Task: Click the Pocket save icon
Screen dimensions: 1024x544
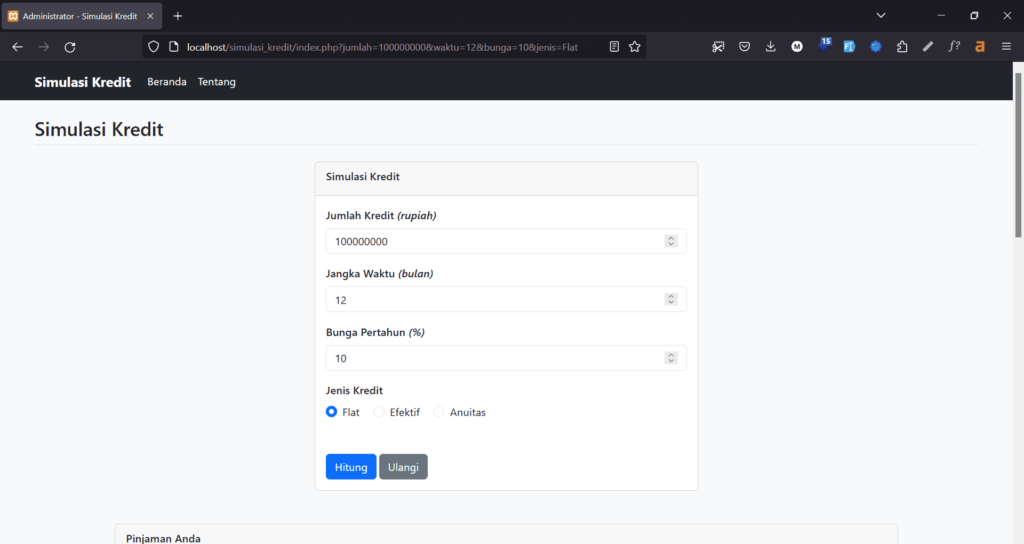Action: (x=745, y=47)
